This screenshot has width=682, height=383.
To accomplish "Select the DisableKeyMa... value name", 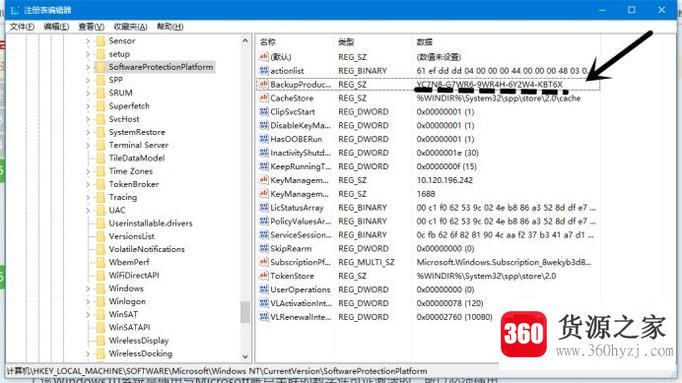I will click(x=300, y=126).
